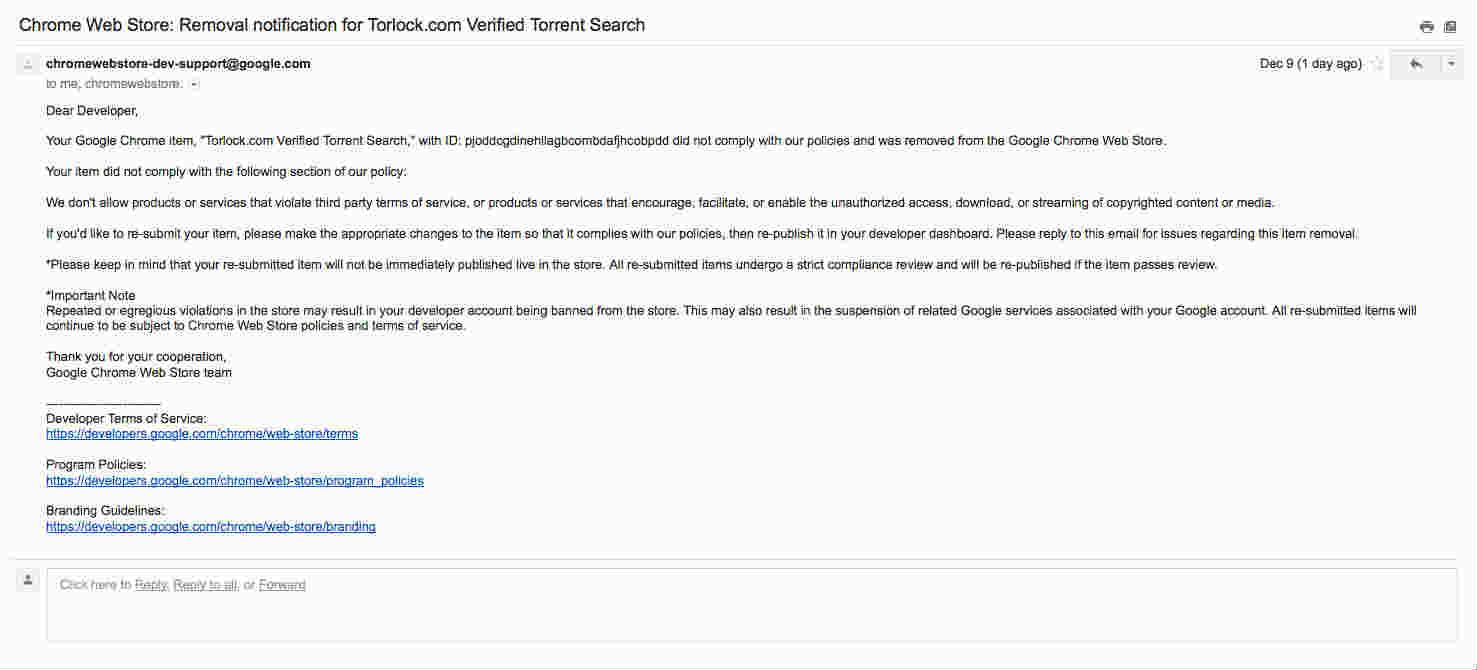Show details arrow after 'to me, chromewebstore'
The width and height of the screenshot is (1477, 670).
pos(195,85)
